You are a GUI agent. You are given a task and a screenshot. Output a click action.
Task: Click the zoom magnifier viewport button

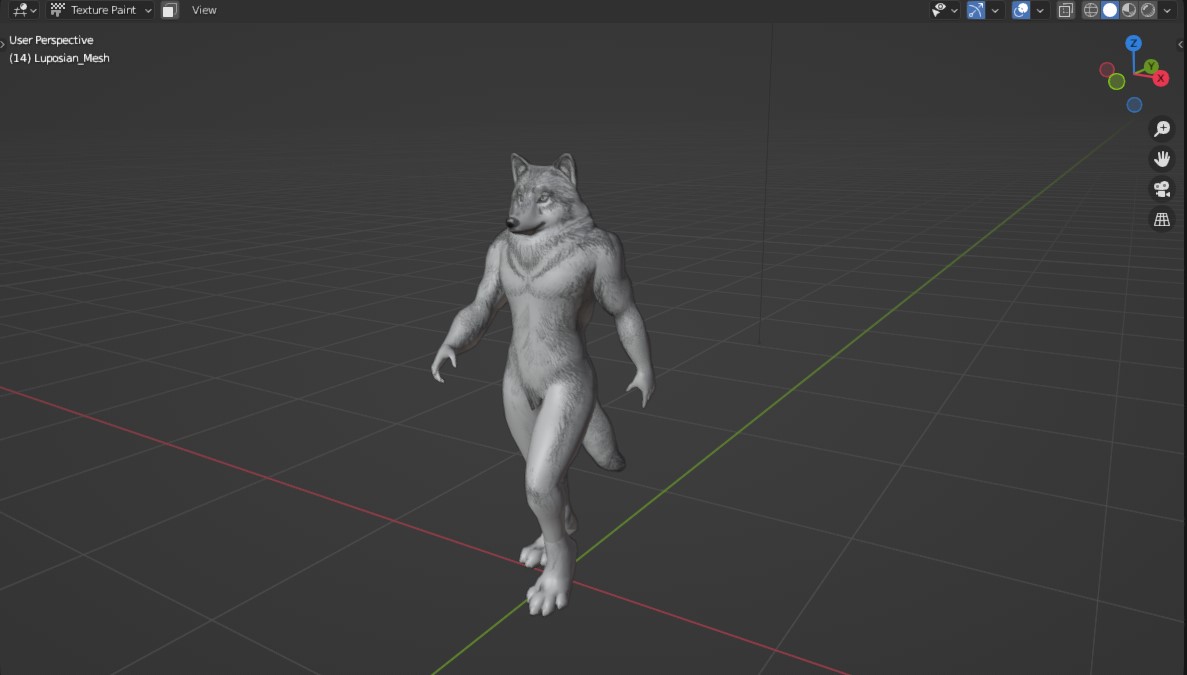1162,129
